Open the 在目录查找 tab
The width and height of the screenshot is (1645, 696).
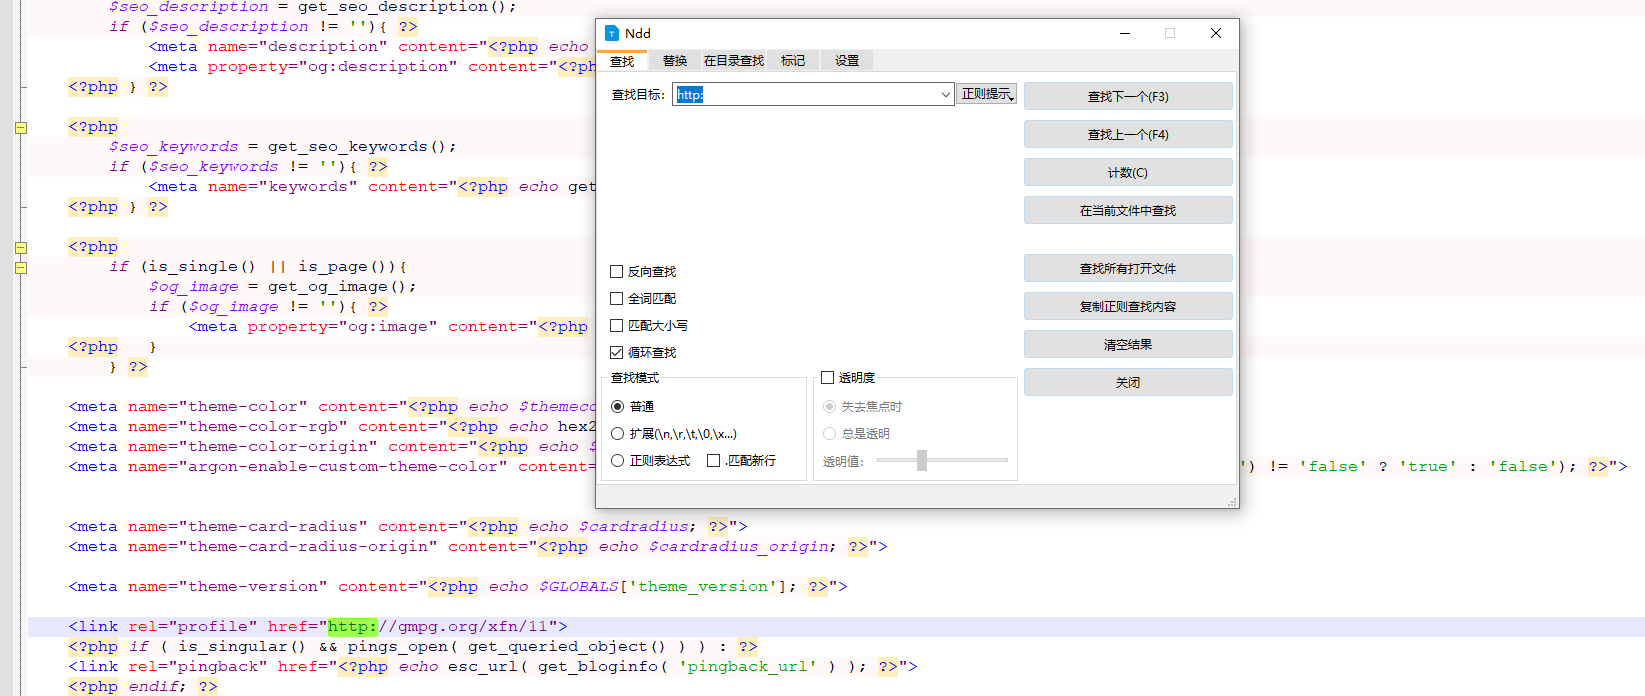[734, 61]
